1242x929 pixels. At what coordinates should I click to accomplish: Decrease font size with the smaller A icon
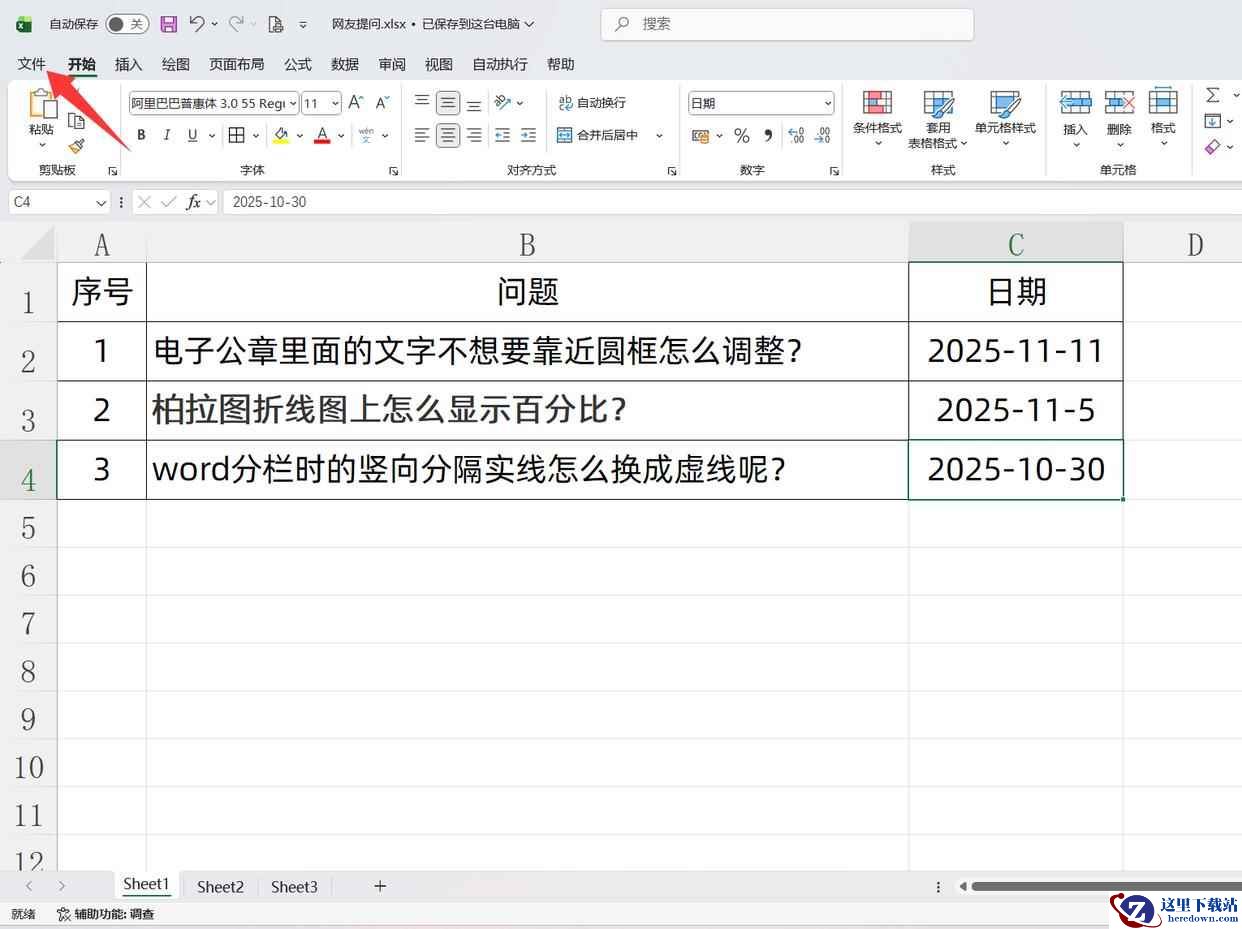(x=382, y=103)
